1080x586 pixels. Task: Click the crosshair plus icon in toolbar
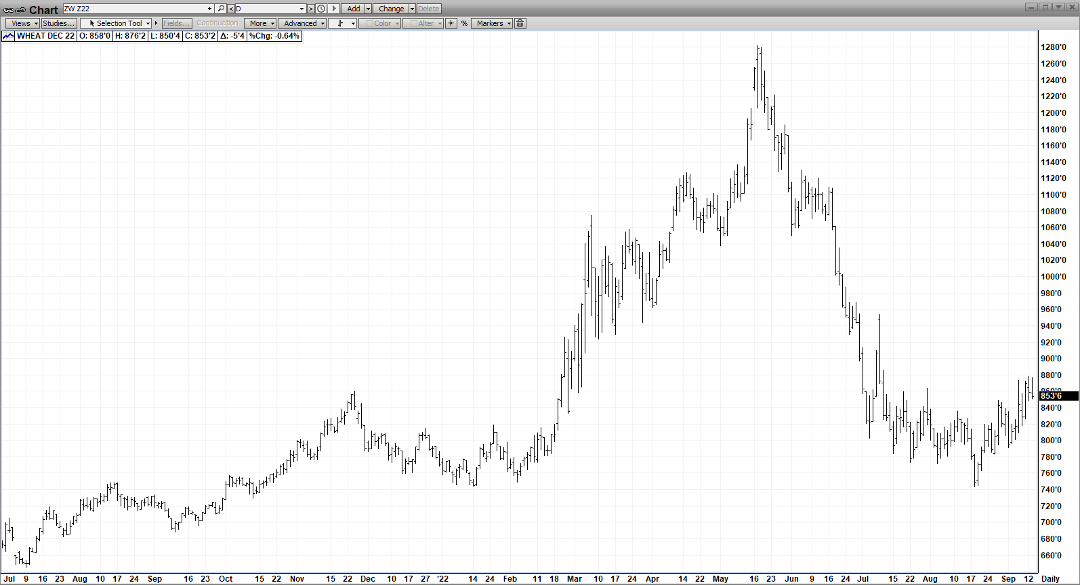point(451,23)
